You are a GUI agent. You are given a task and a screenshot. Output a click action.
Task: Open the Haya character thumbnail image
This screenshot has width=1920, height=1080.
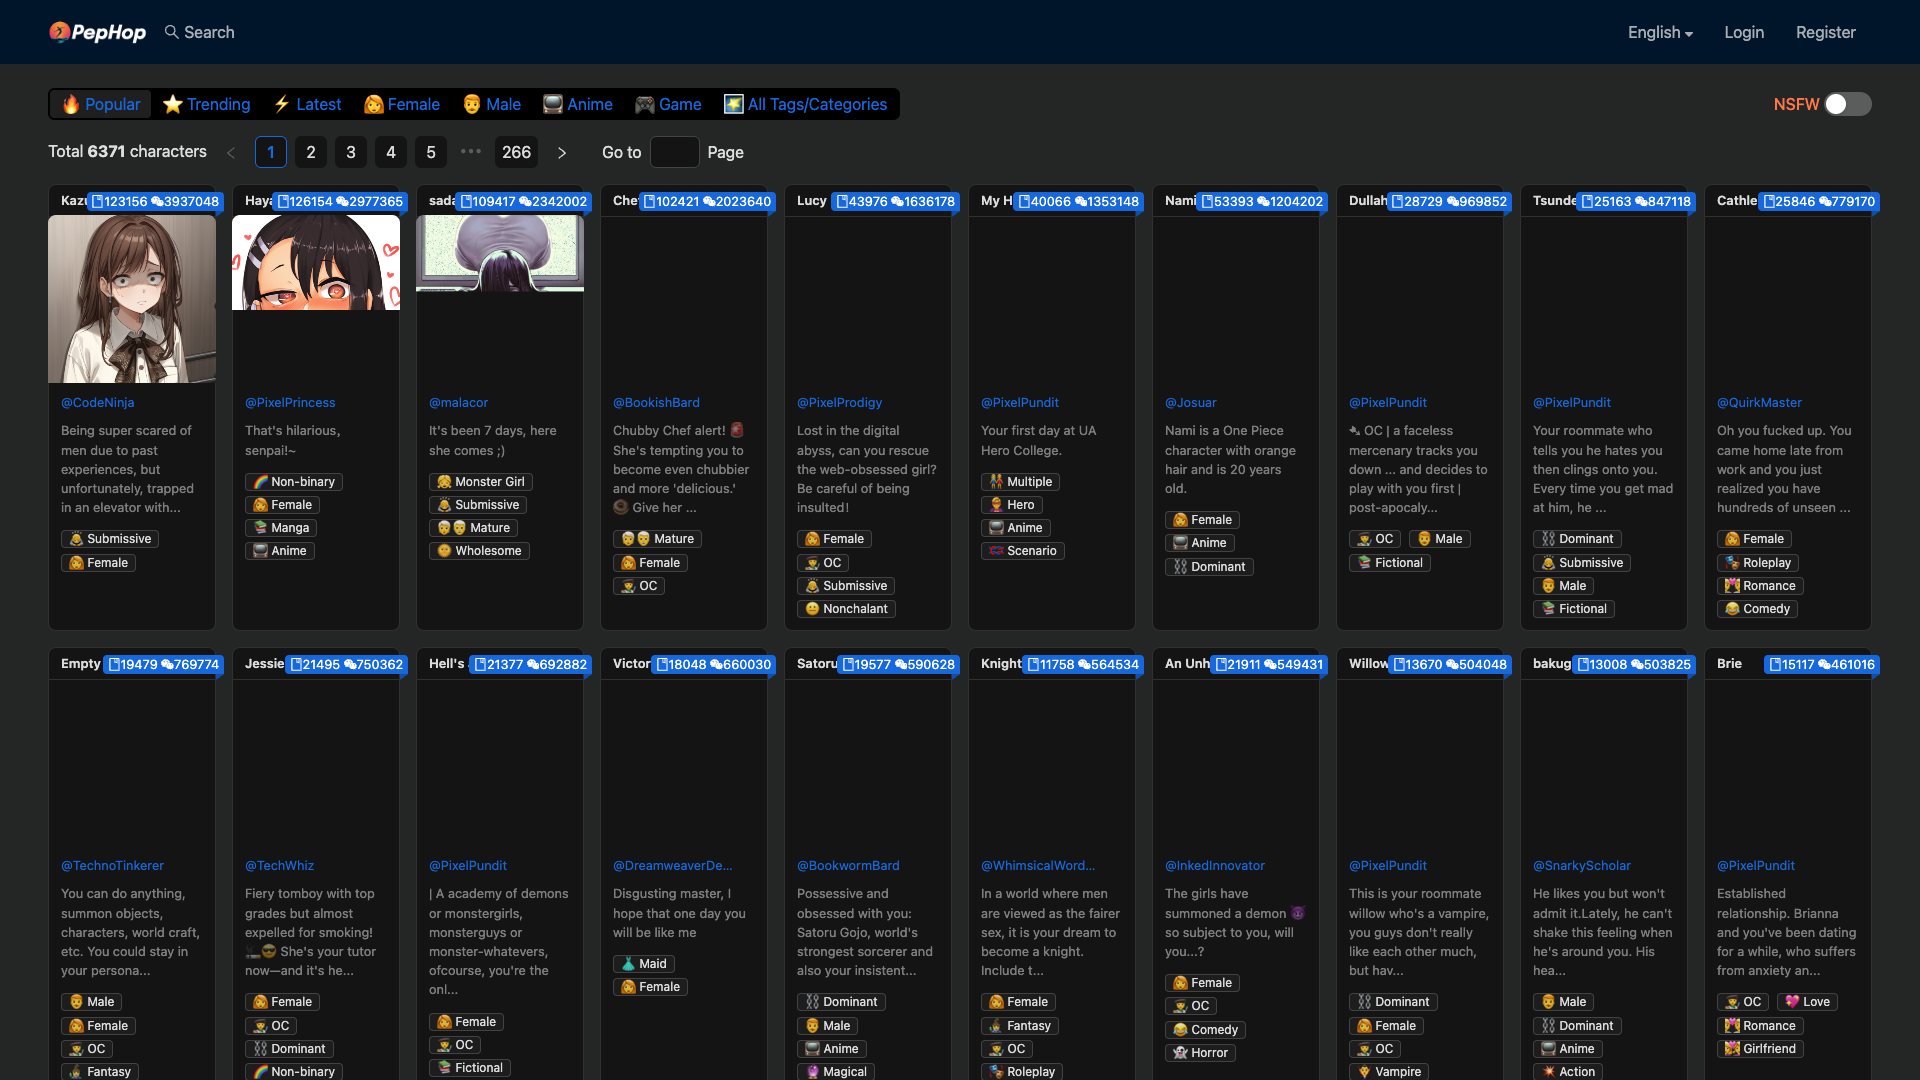click(316, 262)
